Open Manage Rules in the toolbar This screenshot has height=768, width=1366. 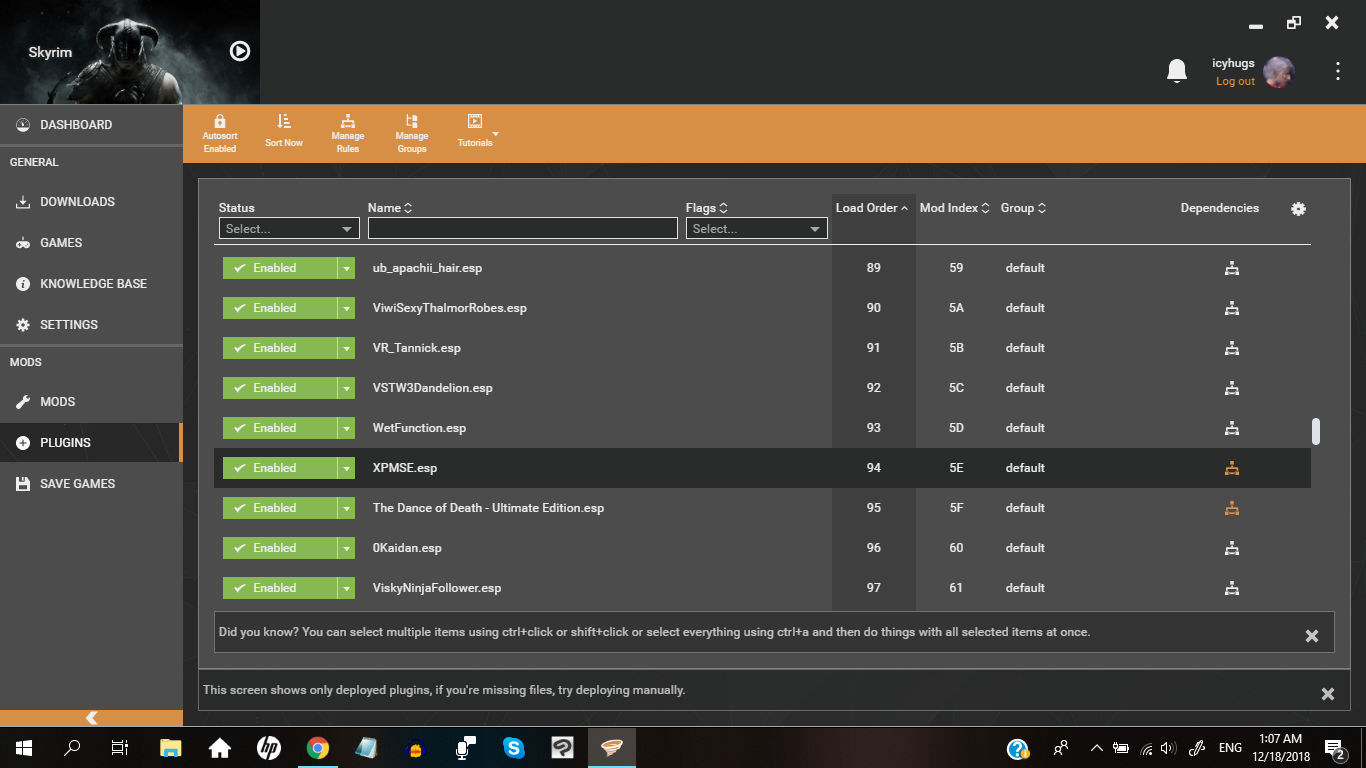[x=348, y=121]
